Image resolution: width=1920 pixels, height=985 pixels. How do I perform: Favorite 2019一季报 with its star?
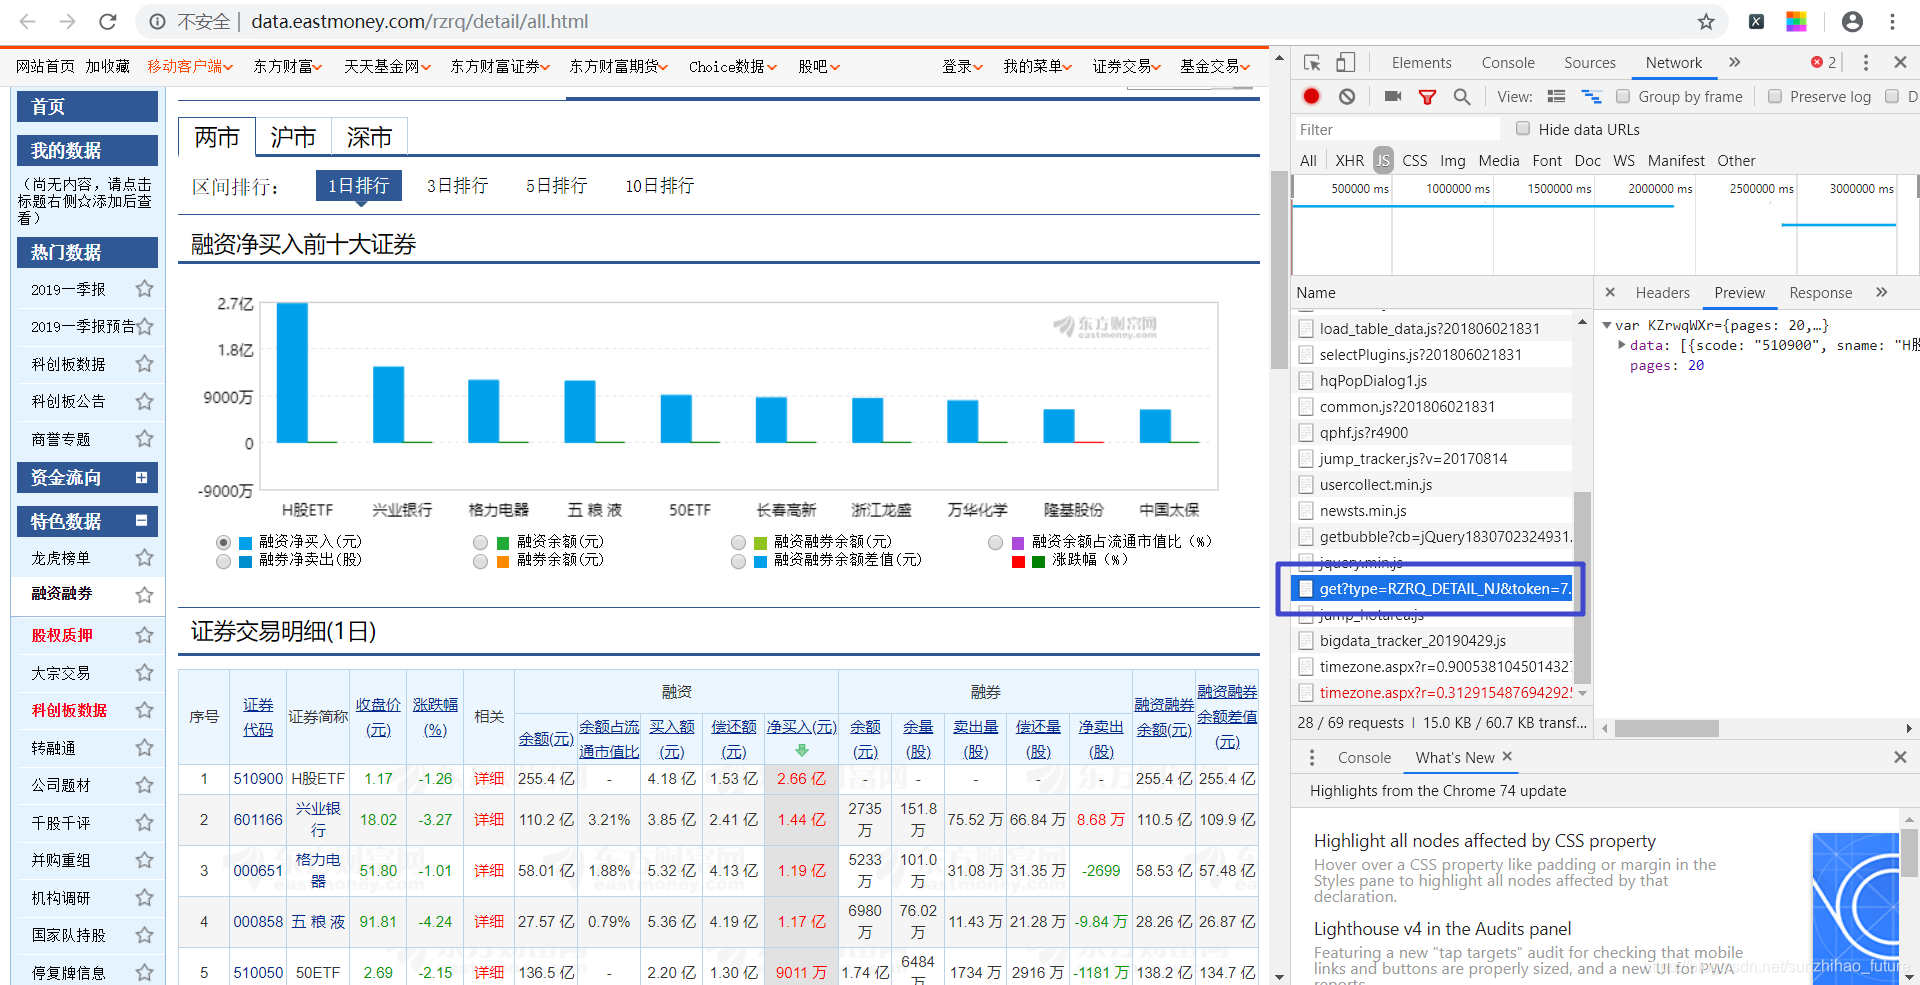pos(145,289)
